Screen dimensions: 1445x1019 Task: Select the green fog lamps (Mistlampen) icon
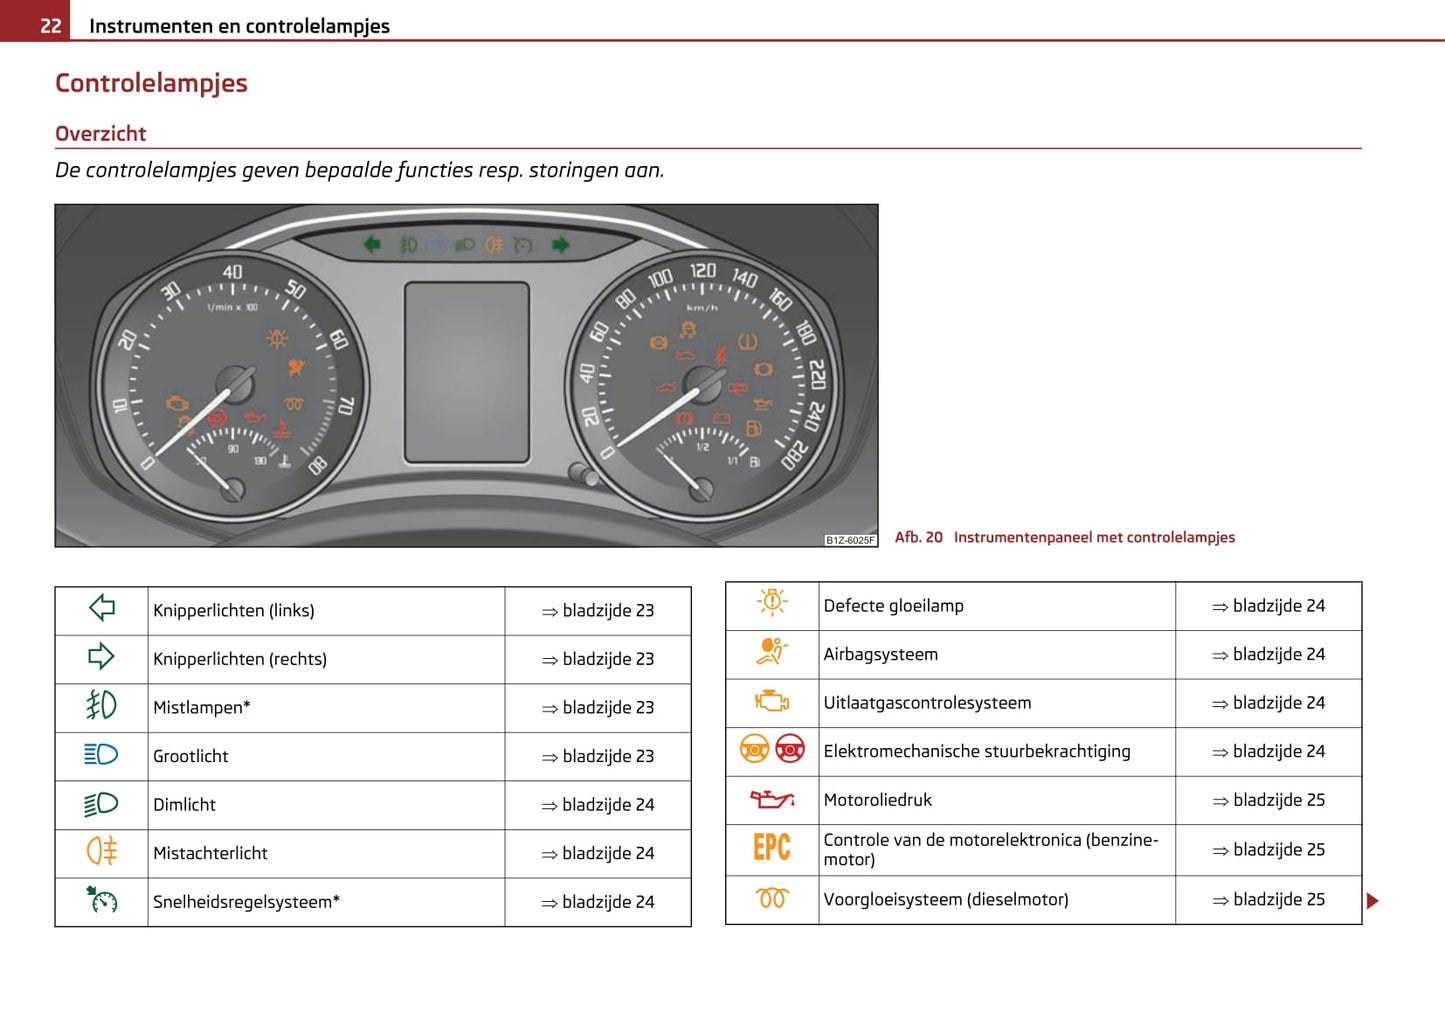click(102, 706)
